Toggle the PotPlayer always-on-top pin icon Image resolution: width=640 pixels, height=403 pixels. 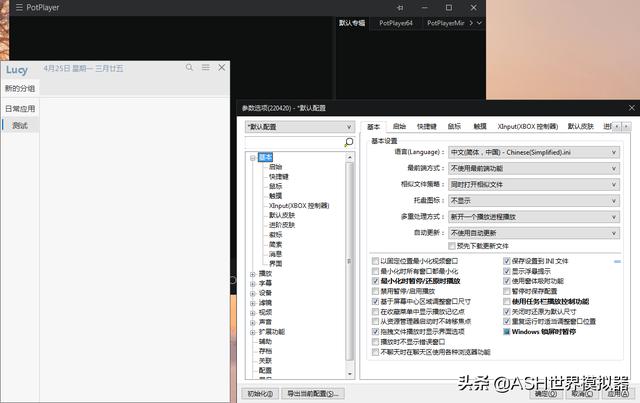tap(400, 7)
